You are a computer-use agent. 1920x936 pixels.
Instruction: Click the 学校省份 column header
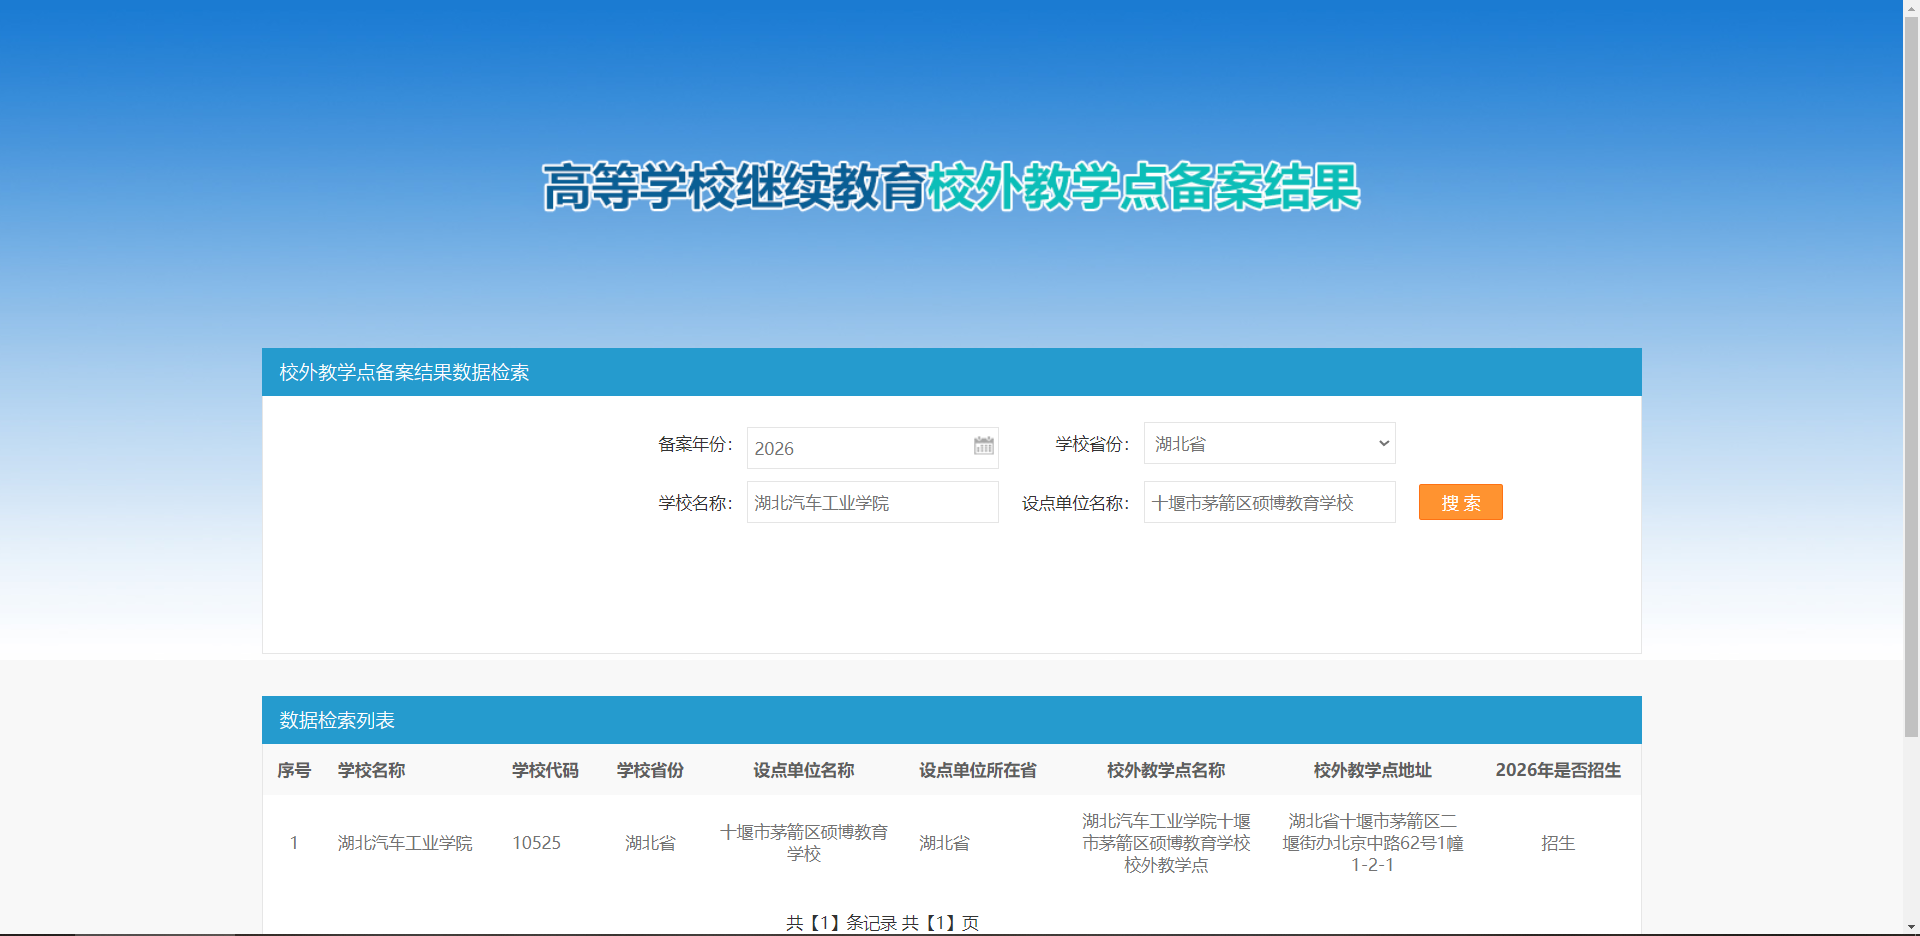[650, 770]
